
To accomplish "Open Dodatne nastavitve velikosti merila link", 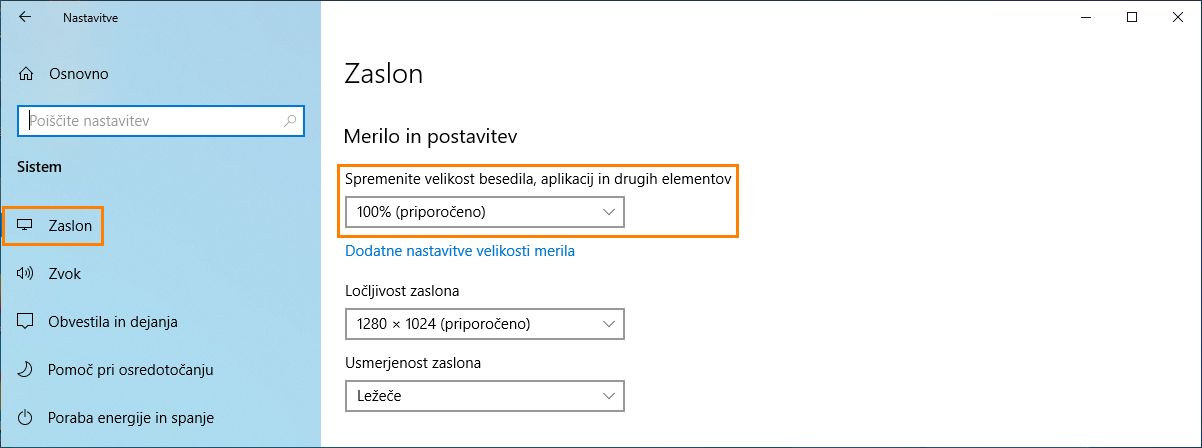I will point(459,251).
